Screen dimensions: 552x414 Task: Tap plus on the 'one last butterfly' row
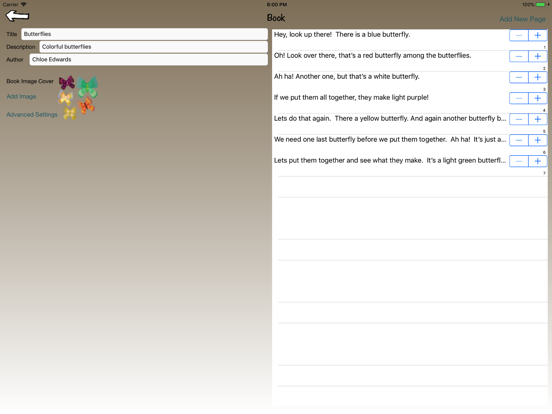point(538,140)
